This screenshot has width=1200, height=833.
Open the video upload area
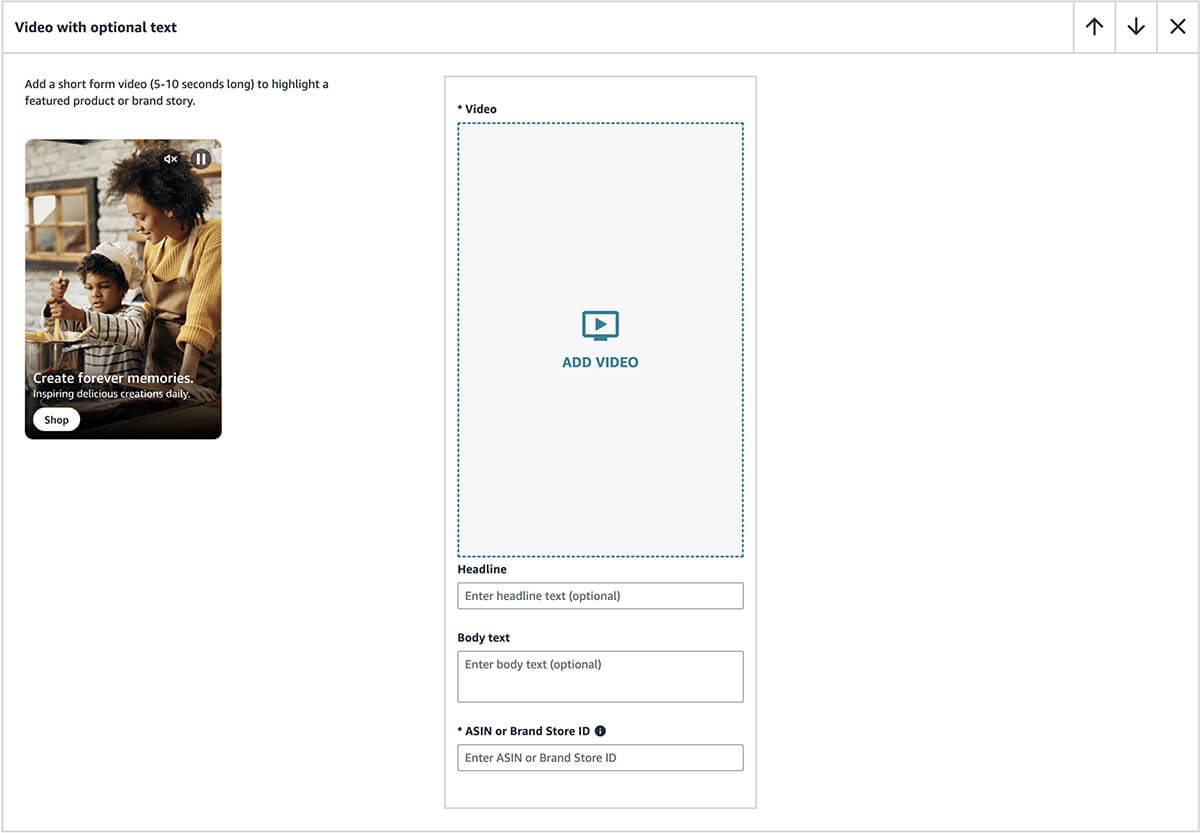599,338
